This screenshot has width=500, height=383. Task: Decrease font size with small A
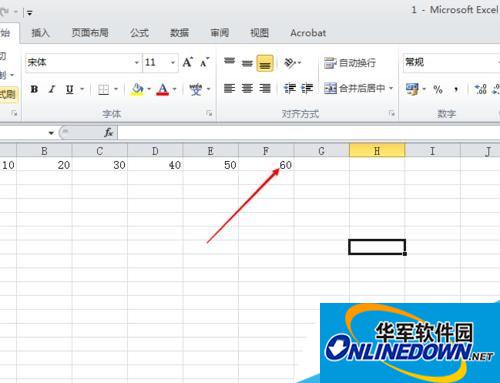[204, 62]
